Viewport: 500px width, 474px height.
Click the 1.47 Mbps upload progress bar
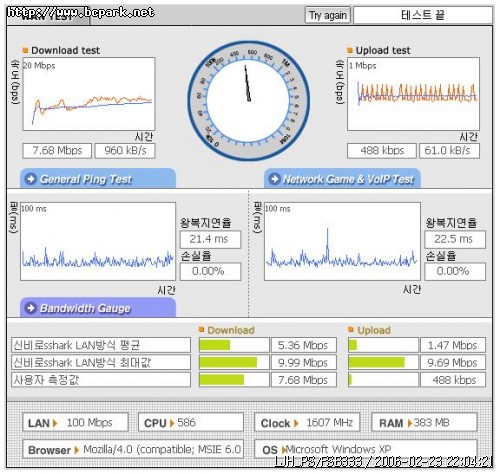tap(383, 345)
